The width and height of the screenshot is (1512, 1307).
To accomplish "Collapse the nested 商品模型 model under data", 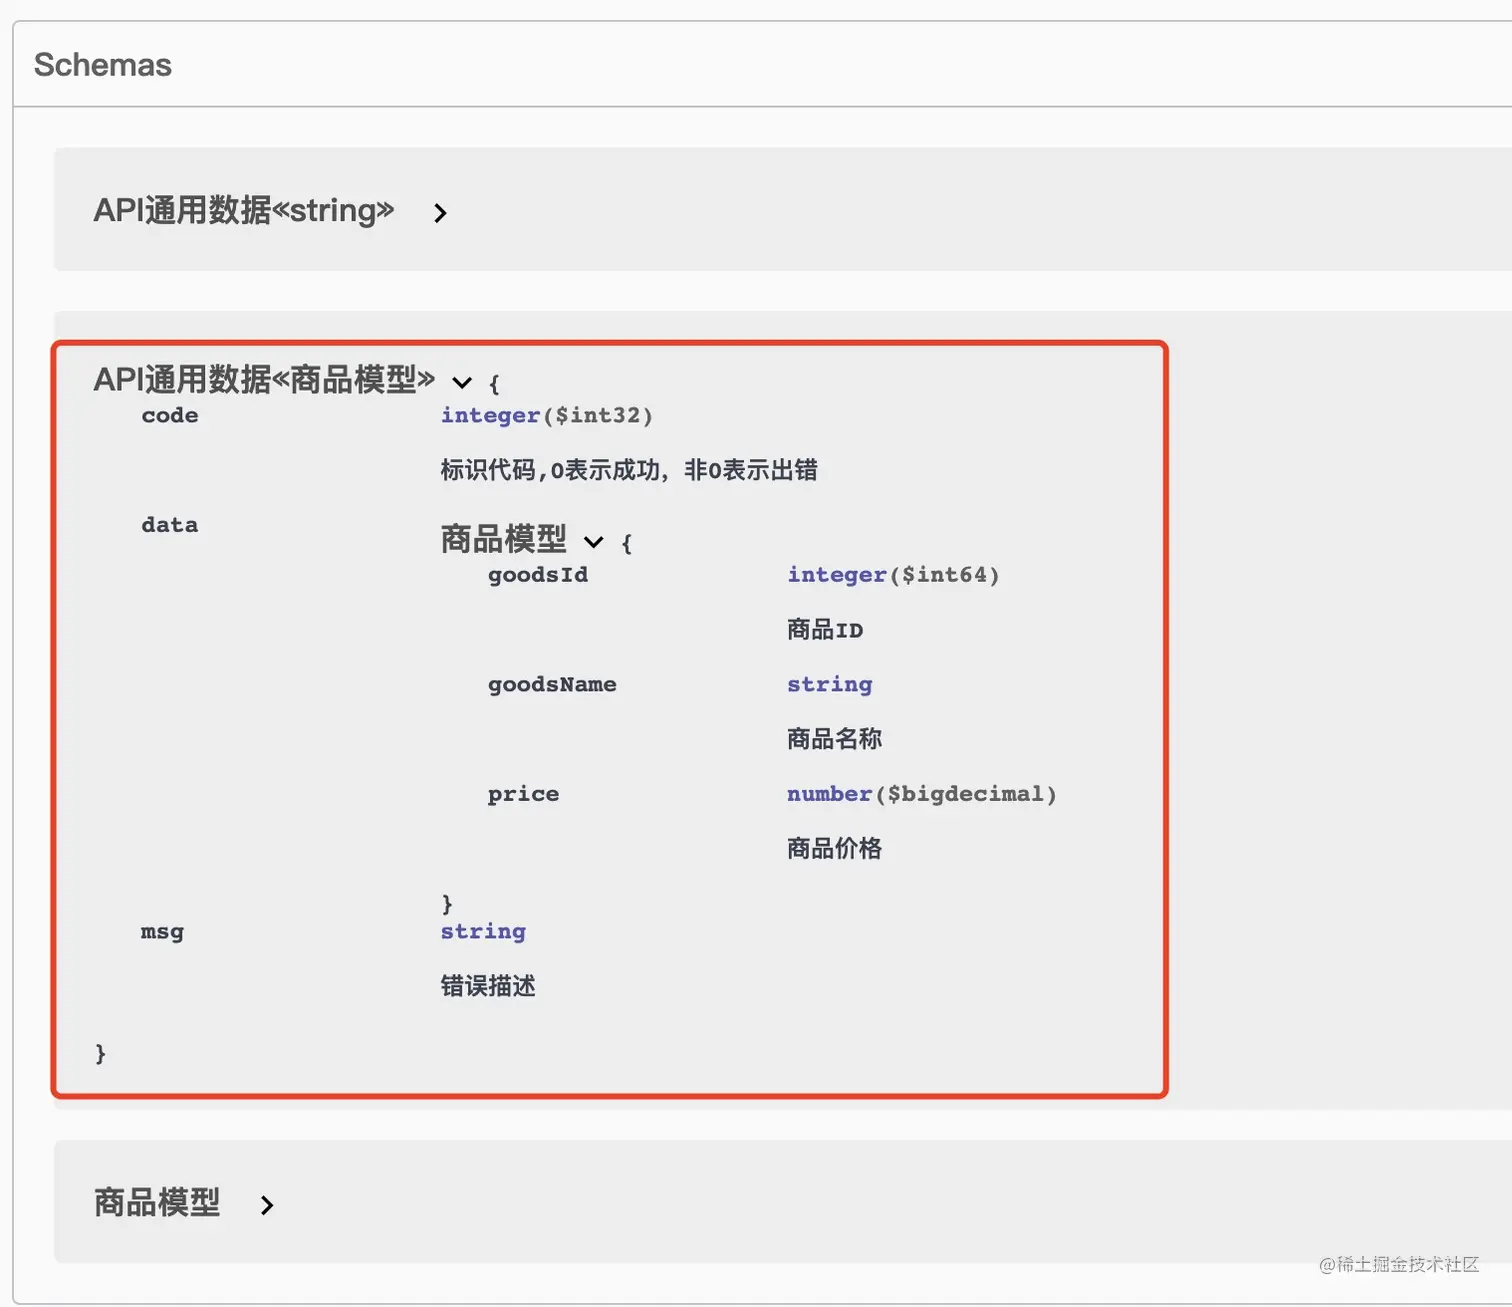I will (x=594, y=542).
